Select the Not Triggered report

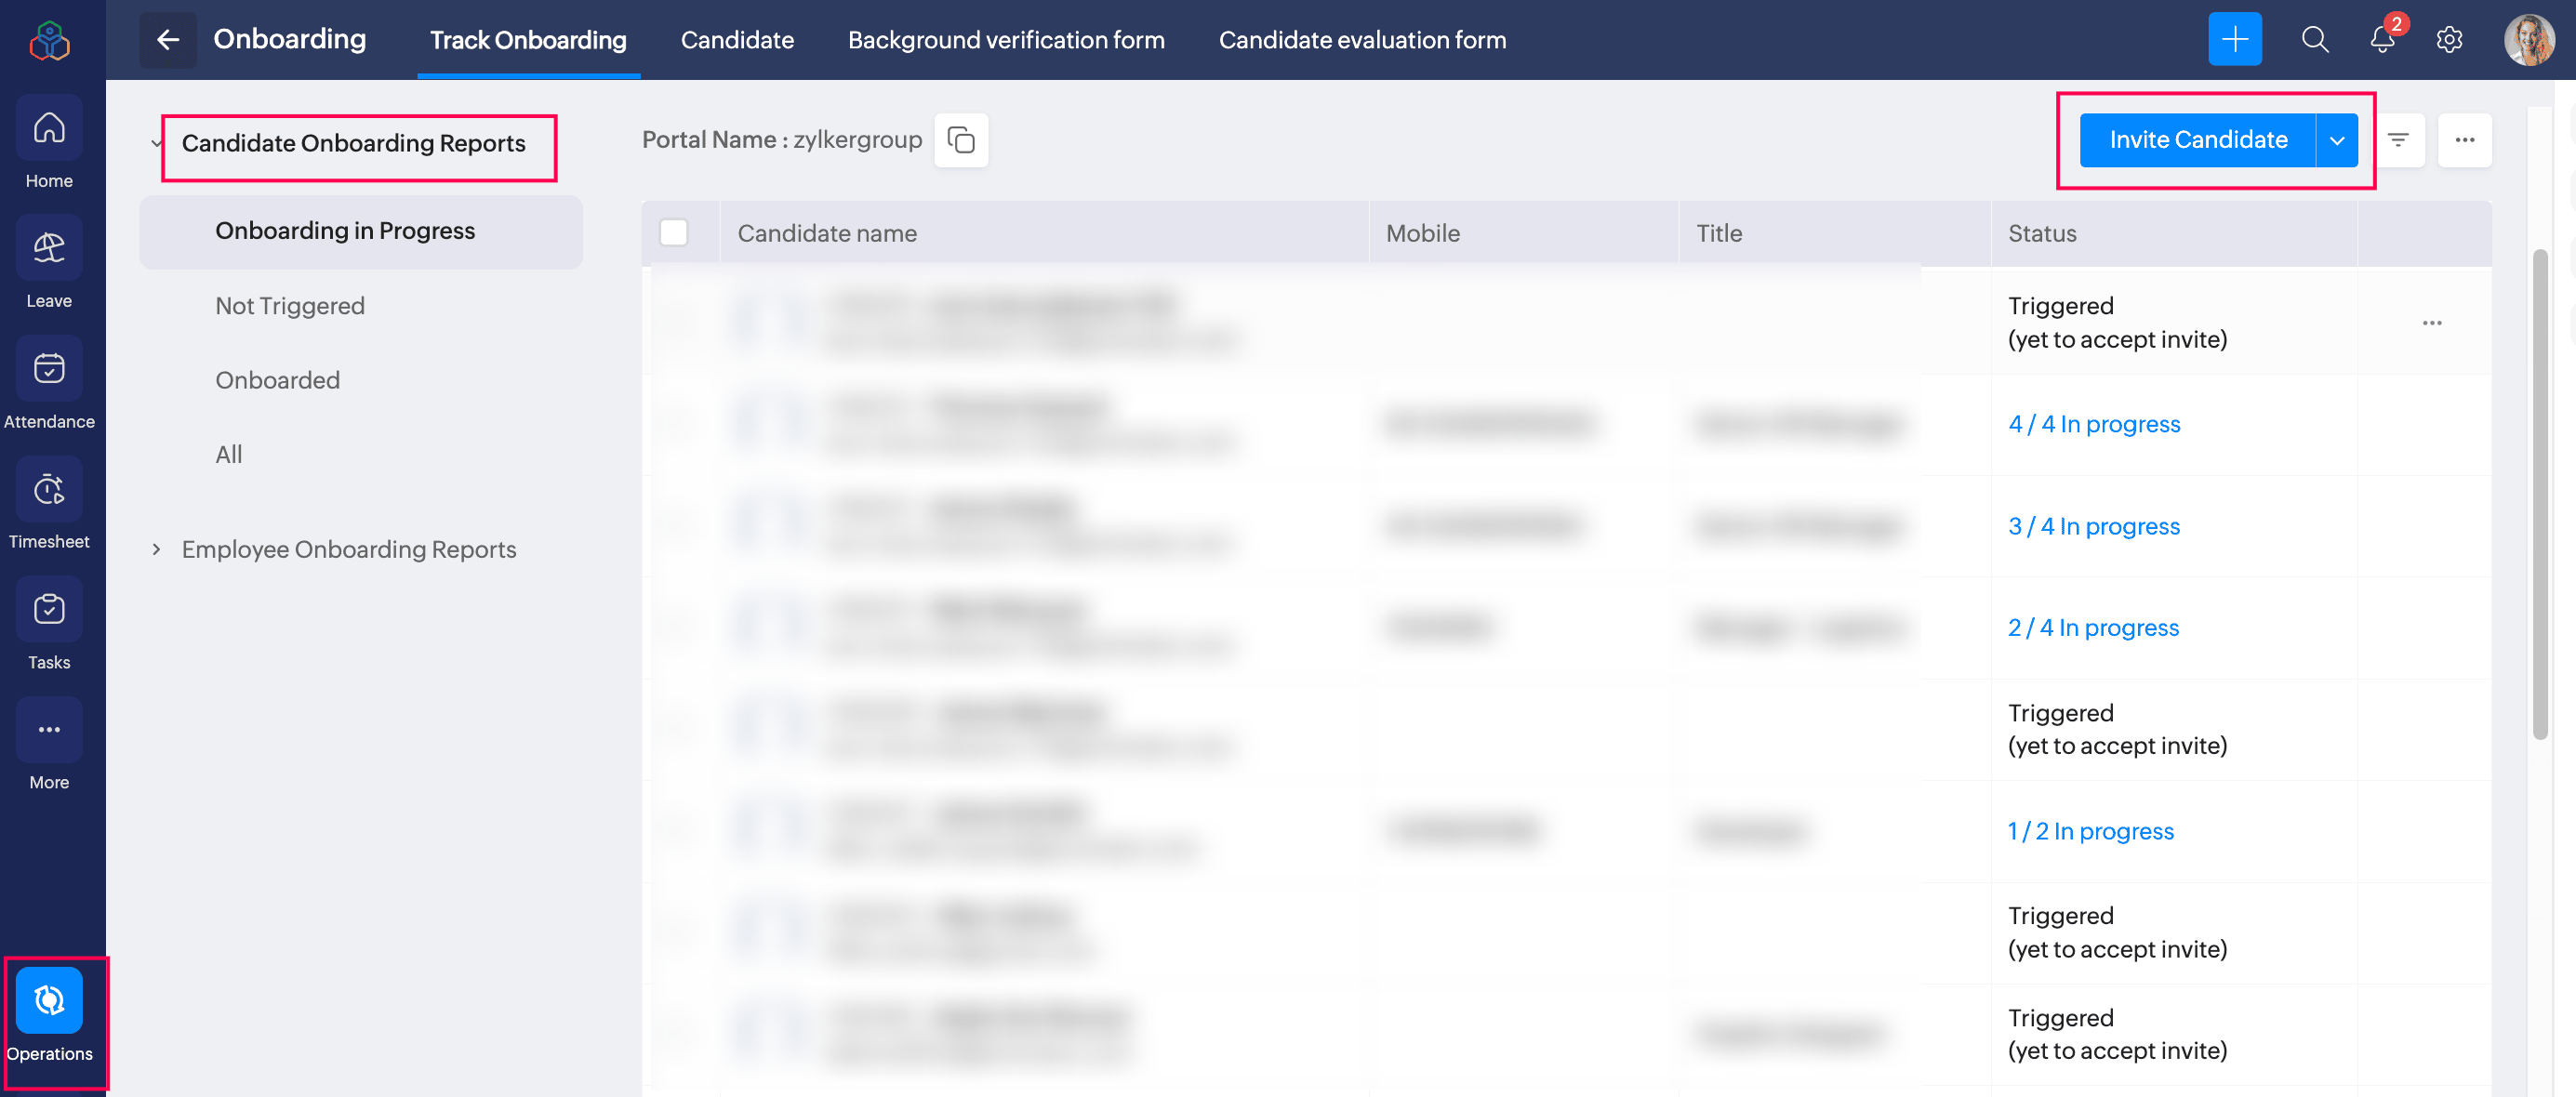click(290, 306)
